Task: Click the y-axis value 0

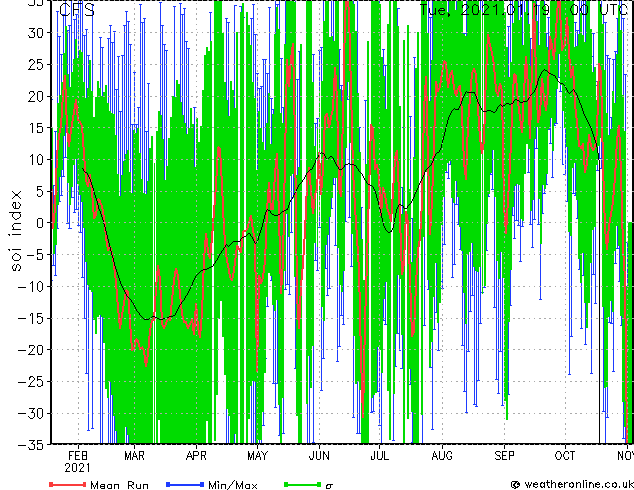Action: tap(40, 223)
